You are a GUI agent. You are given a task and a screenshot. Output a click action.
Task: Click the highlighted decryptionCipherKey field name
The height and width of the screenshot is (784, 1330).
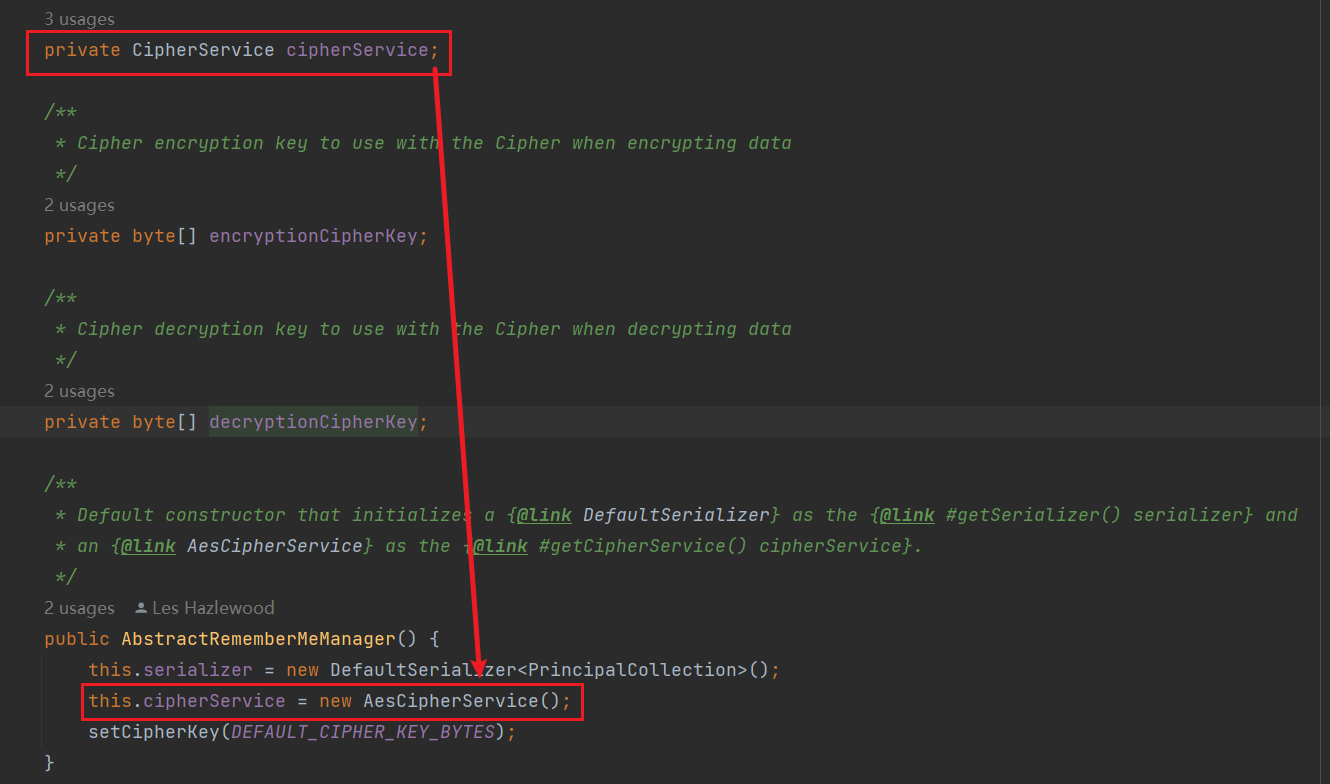click(313, 422)
